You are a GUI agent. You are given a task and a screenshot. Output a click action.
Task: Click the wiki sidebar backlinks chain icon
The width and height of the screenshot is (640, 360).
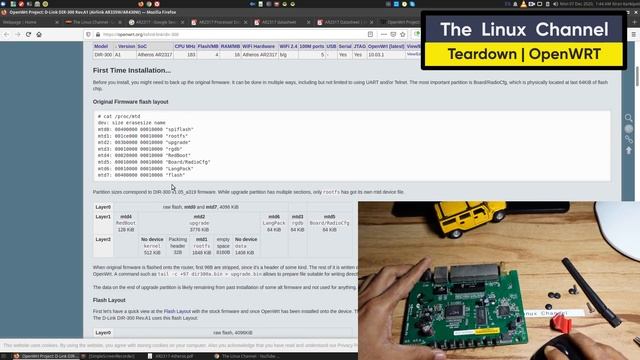[x=629, y=140]
